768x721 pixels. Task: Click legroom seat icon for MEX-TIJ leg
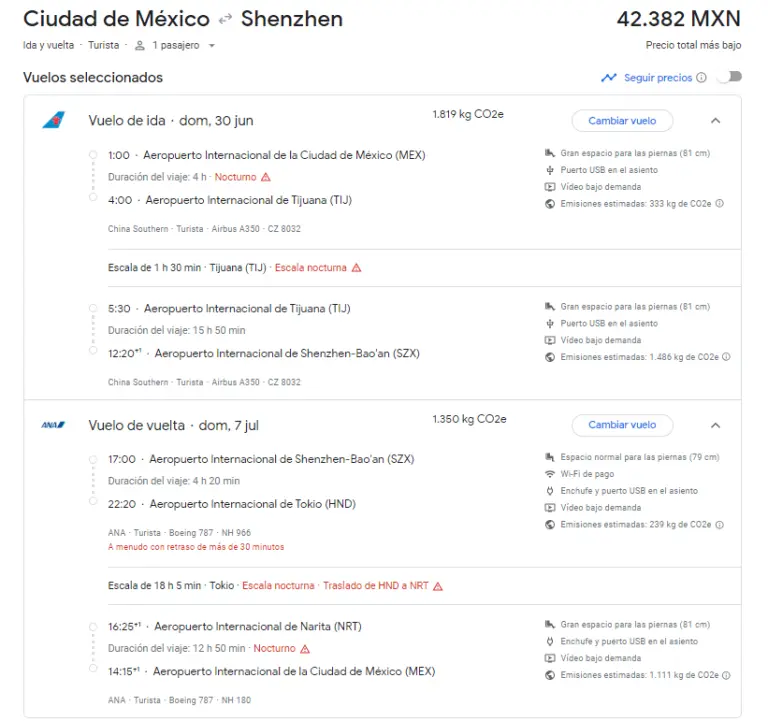(x=550, y=153)
